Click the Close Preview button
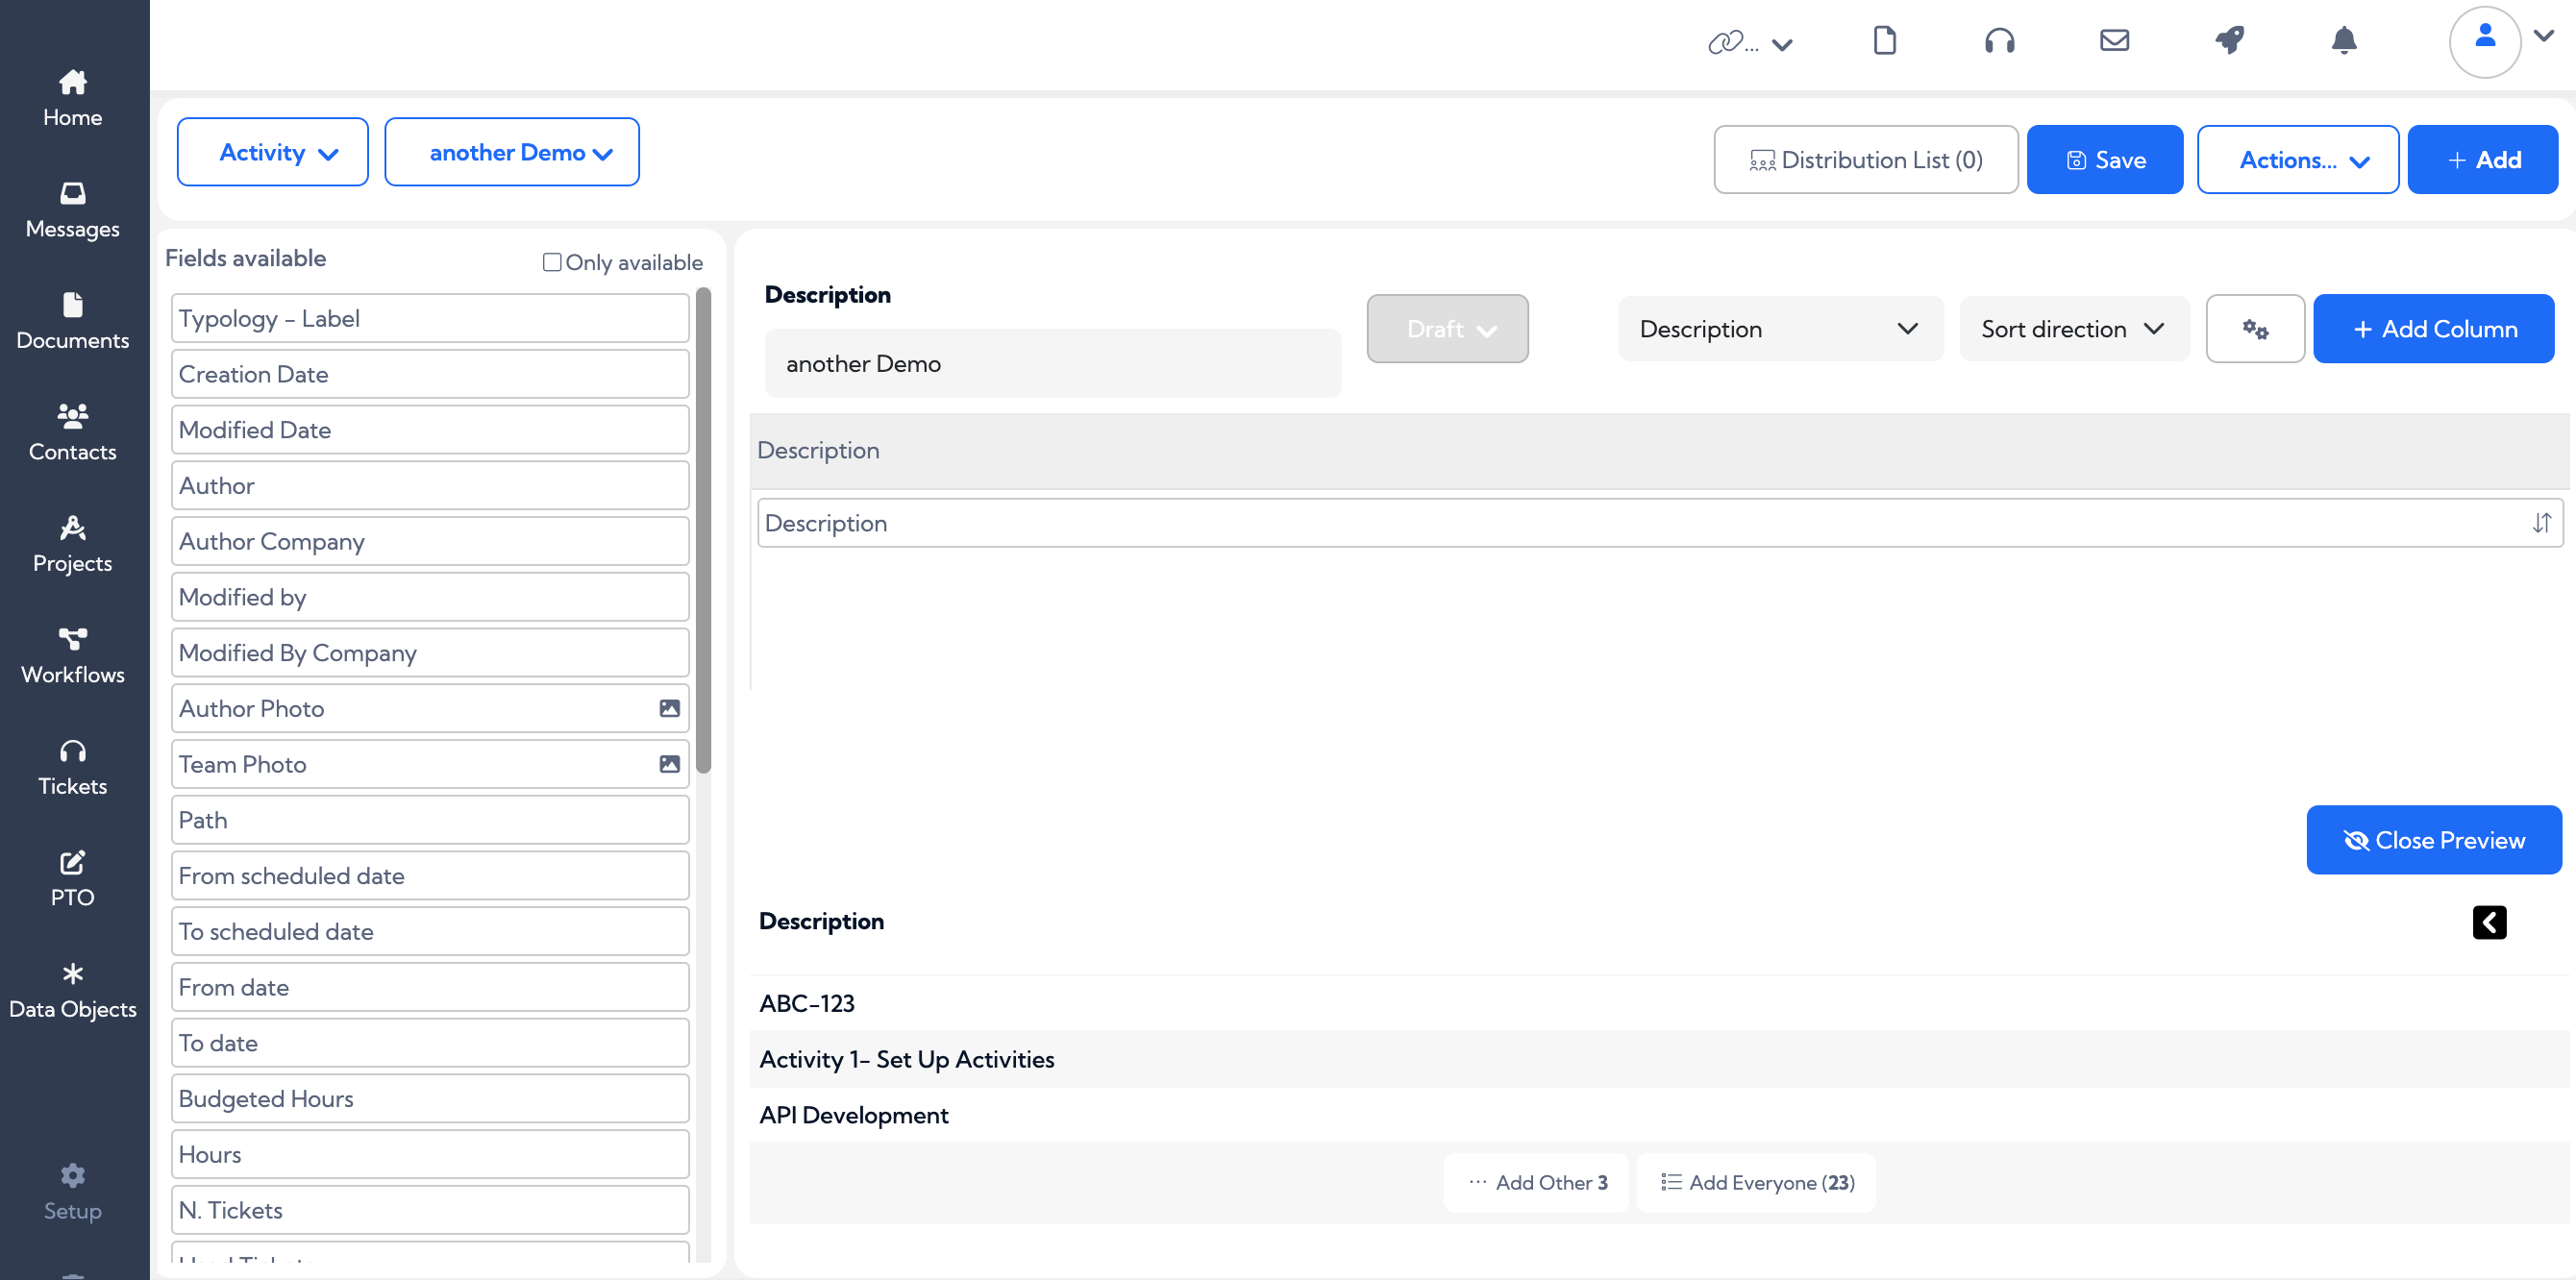The image size is (2576, 1280). (2433, 840)
